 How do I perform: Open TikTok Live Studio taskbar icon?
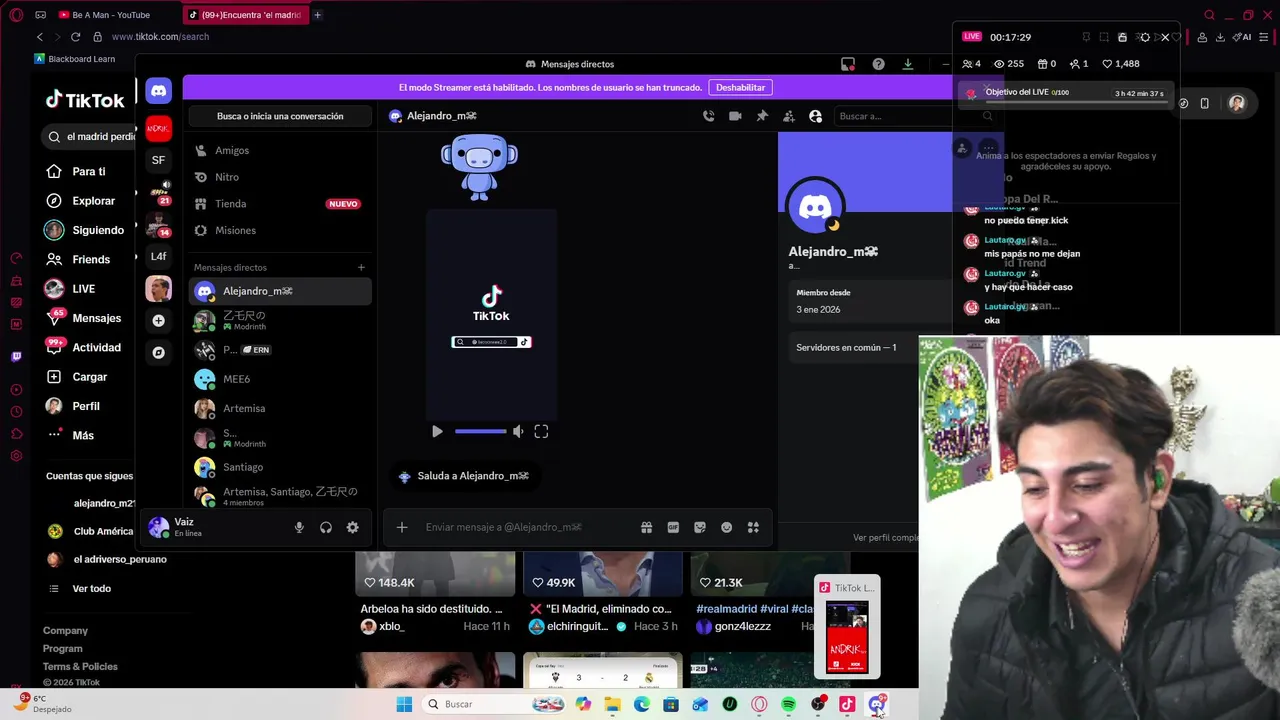click(x=847, y=704)
